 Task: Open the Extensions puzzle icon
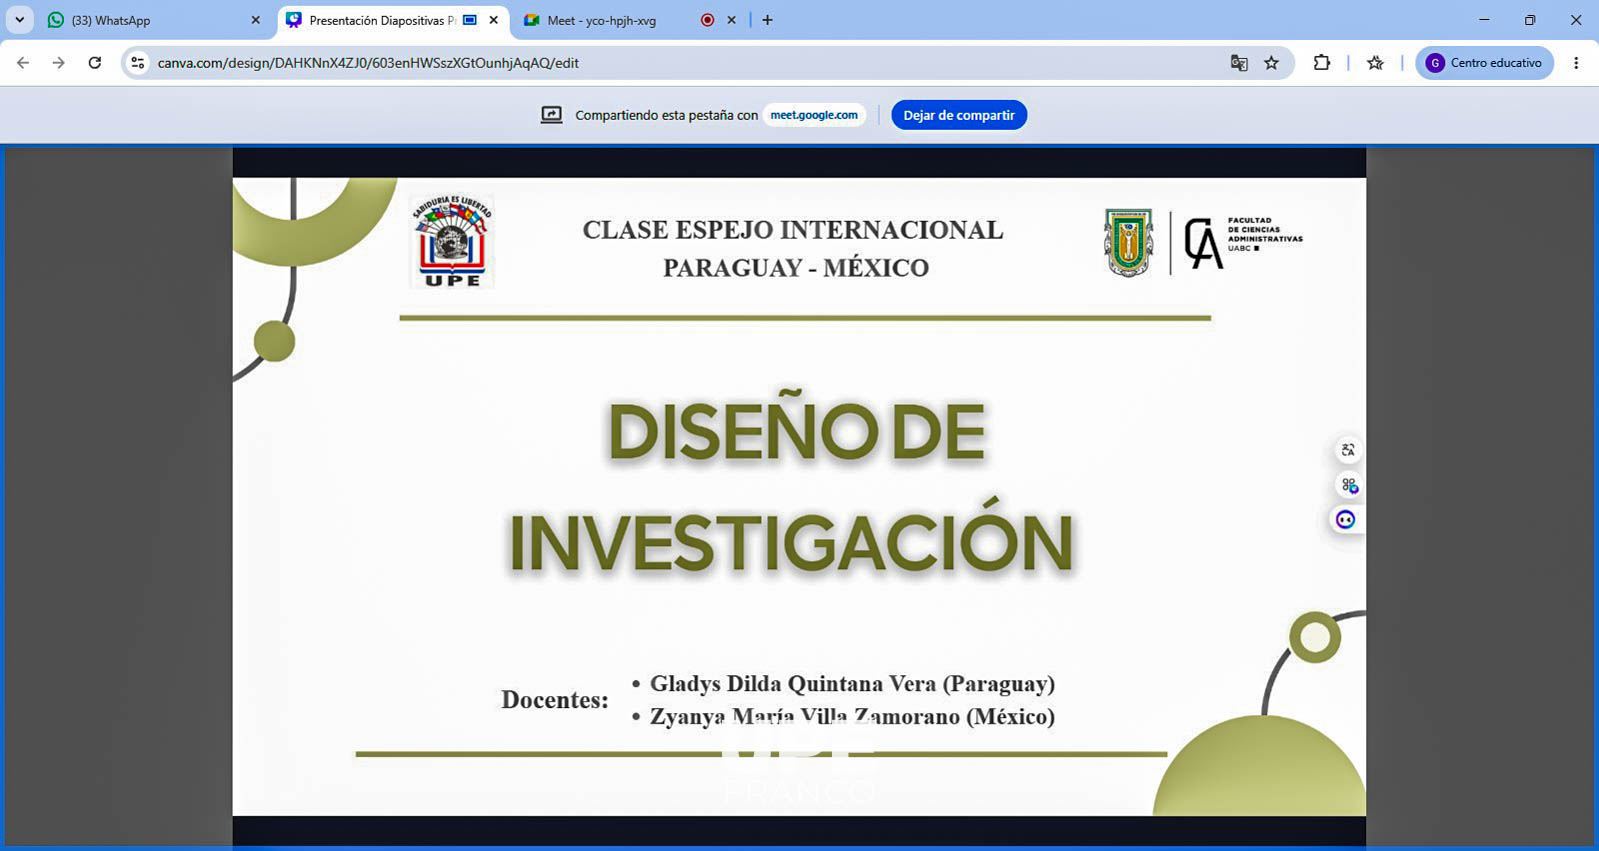1322,63
